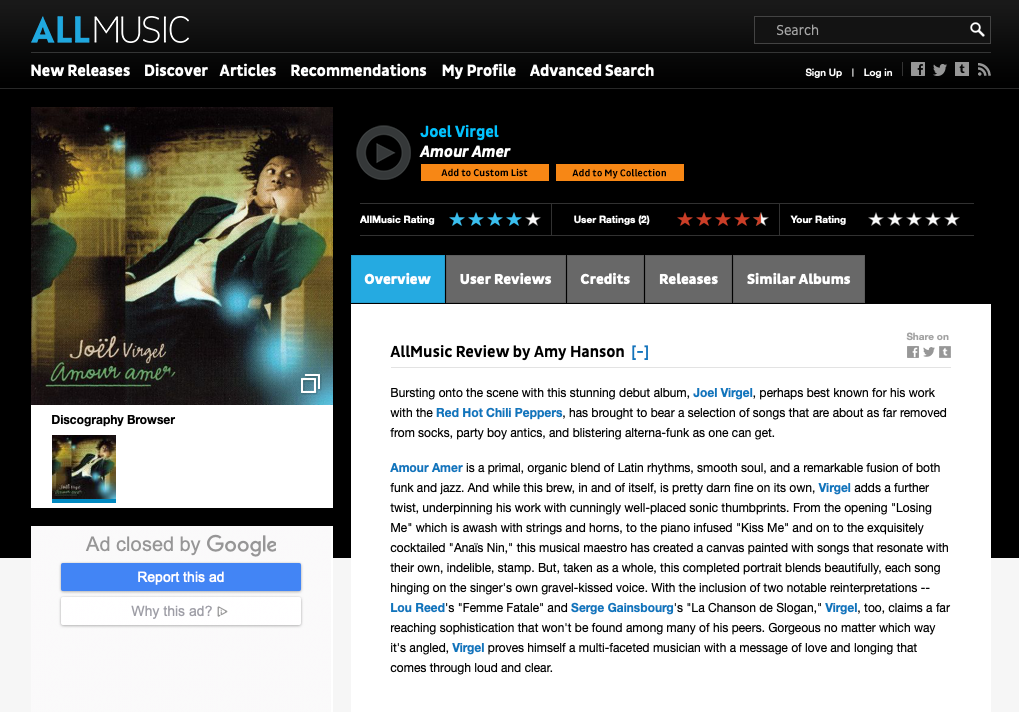Set Your Rating to five stars
The width and height of the screenshot is (1019, 712).
[x=951, y=220]
